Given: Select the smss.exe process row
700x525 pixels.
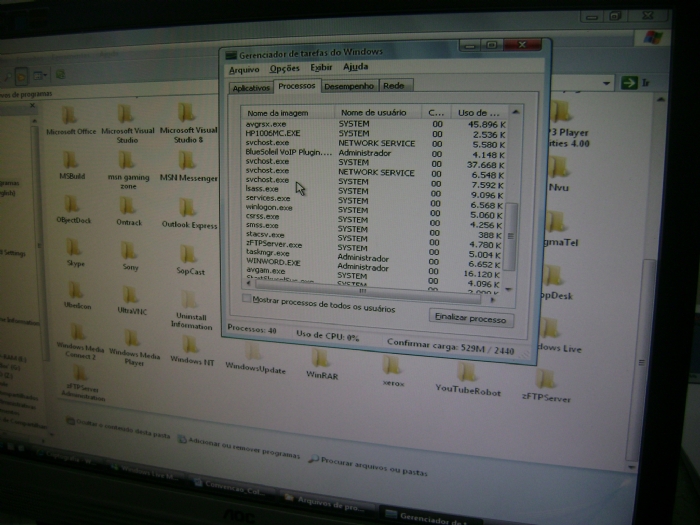Looking at the screenshot, I should point(374,228).
